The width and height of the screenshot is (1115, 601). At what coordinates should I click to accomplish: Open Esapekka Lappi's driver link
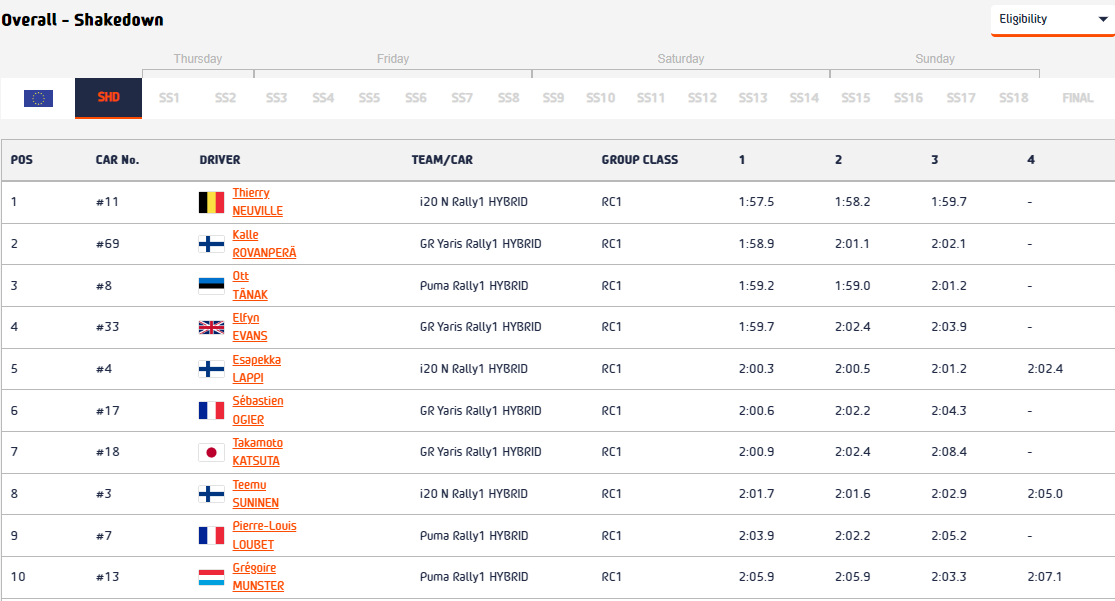click(256, 368)
